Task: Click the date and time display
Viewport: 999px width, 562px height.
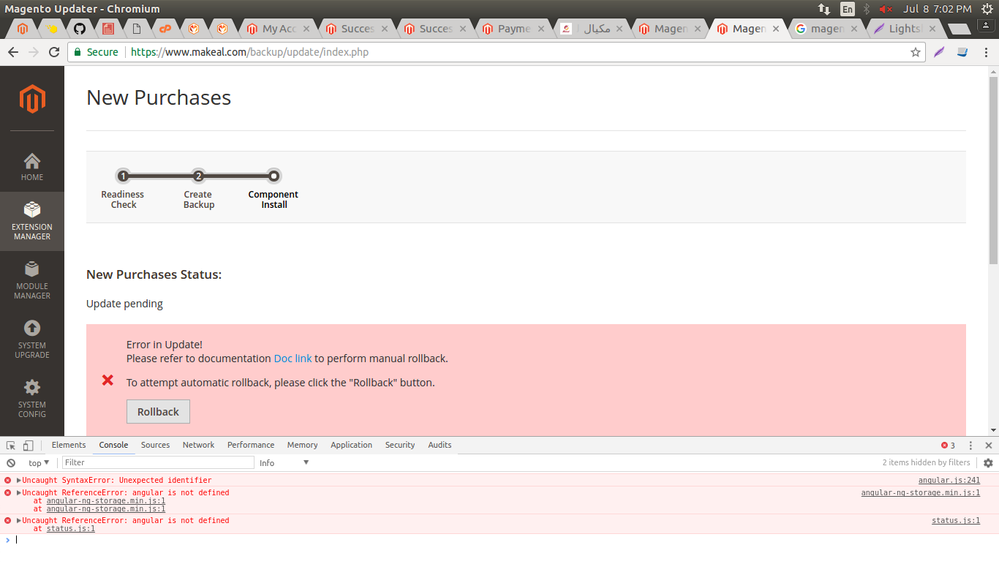Action: click(x=937, y=9)
